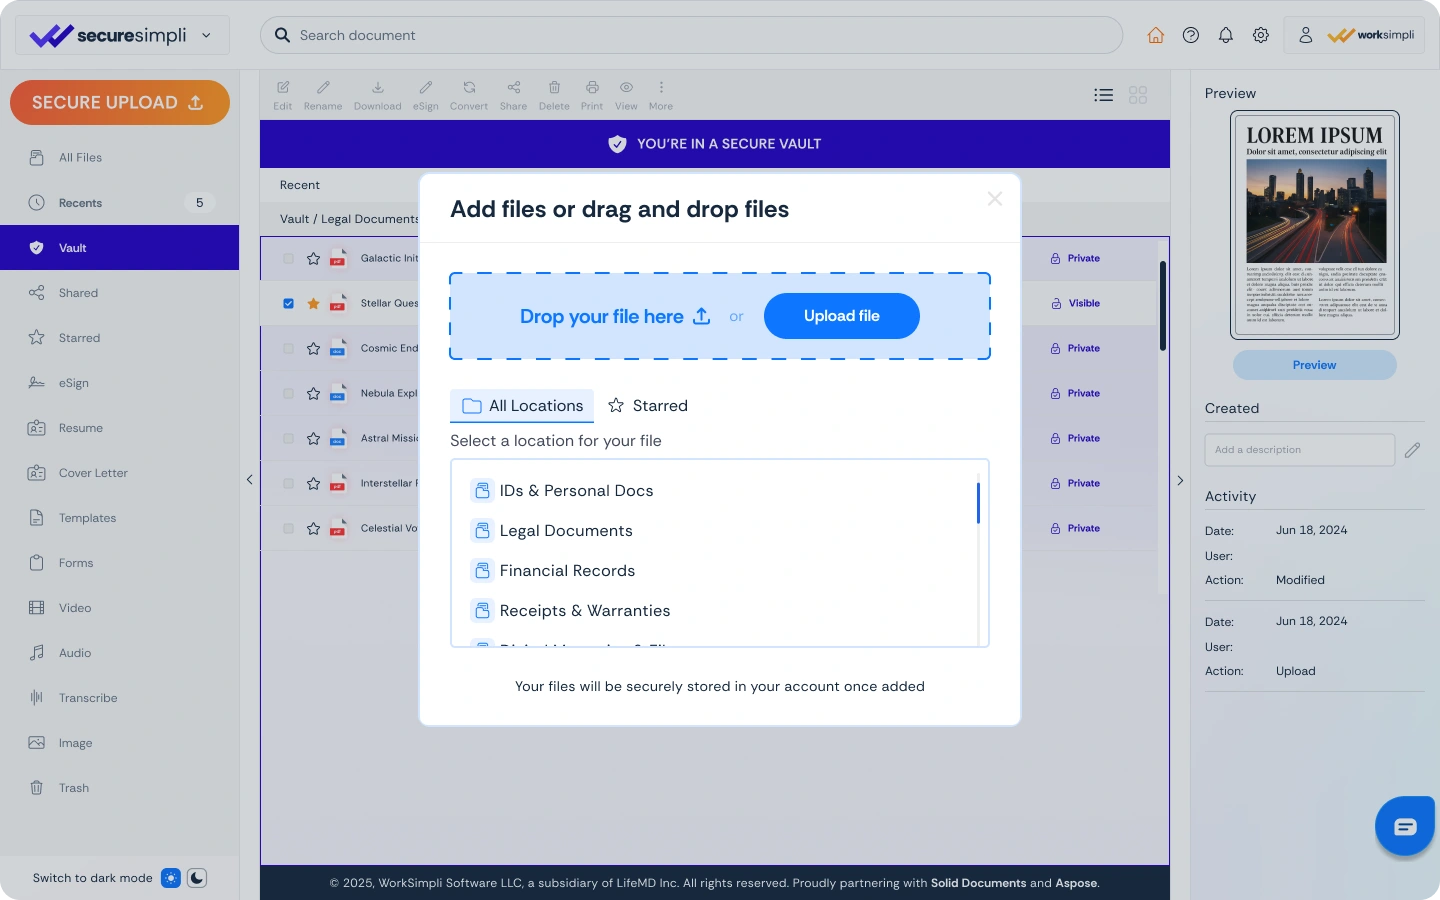Tick the Cosmic End file checkbox
1440x900 pixels.
(x=288, y=348)
